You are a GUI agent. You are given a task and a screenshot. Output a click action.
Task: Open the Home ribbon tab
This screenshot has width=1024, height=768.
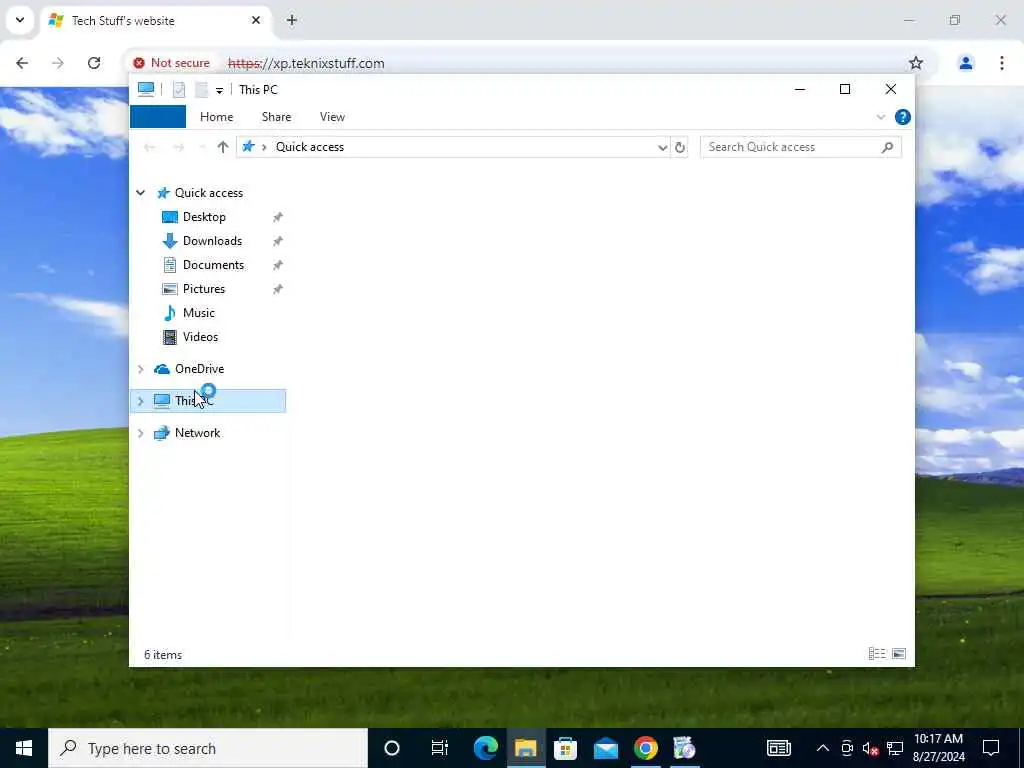point(216,117)
